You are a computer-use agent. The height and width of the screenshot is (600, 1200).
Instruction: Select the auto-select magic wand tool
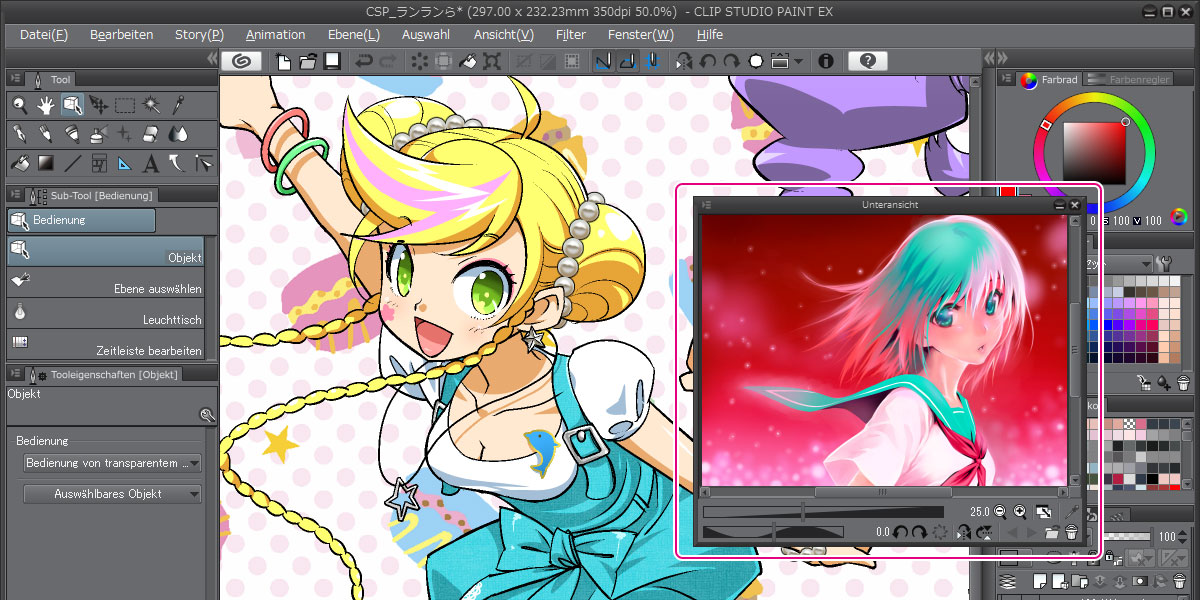150,104
